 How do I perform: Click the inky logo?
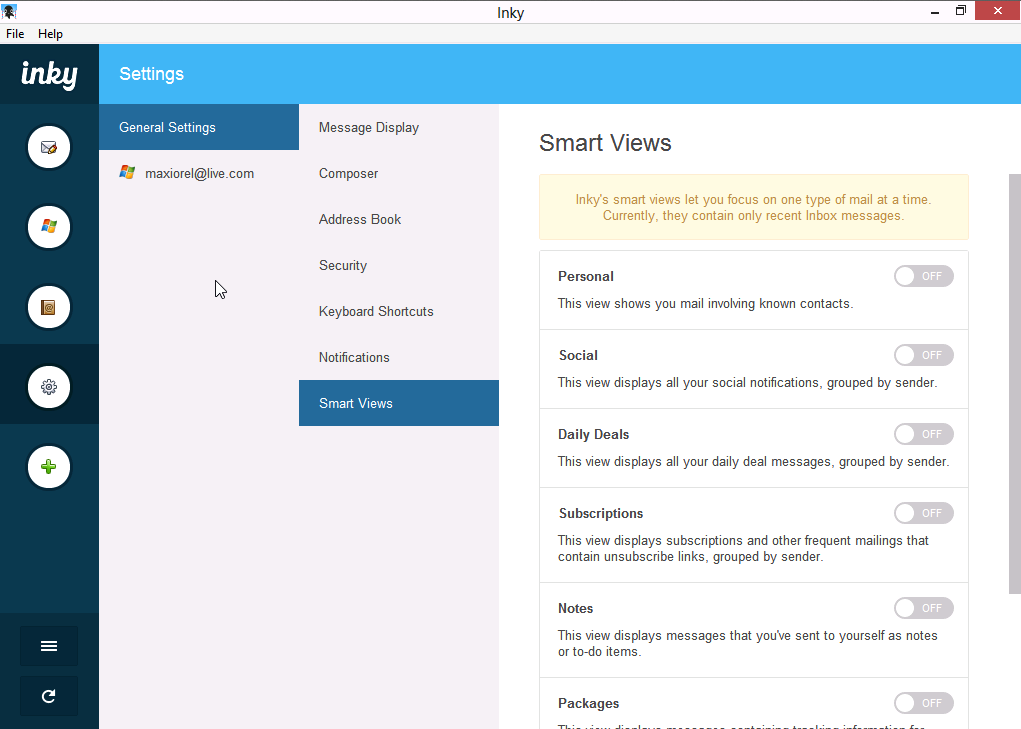tap(49, 74)
